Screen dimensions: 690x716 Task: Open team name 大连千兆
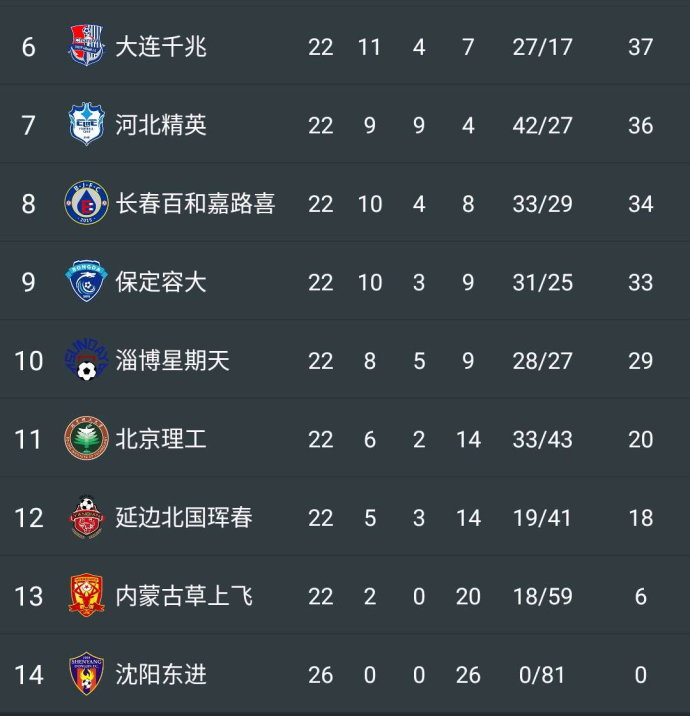click(161, 46)
